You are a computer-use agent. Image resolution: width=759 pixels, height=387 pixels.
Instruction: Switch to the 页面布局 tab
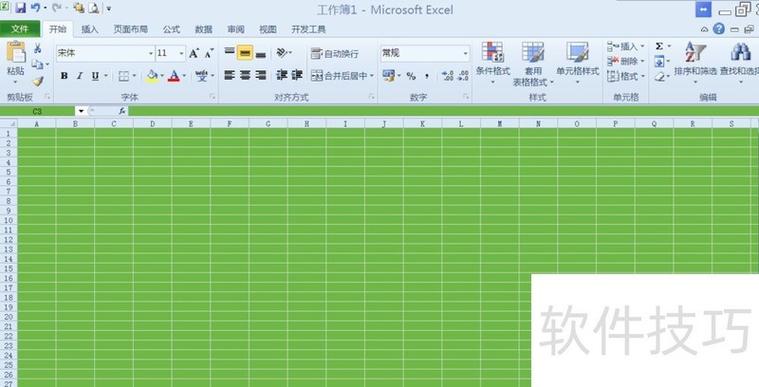(130, 30)
